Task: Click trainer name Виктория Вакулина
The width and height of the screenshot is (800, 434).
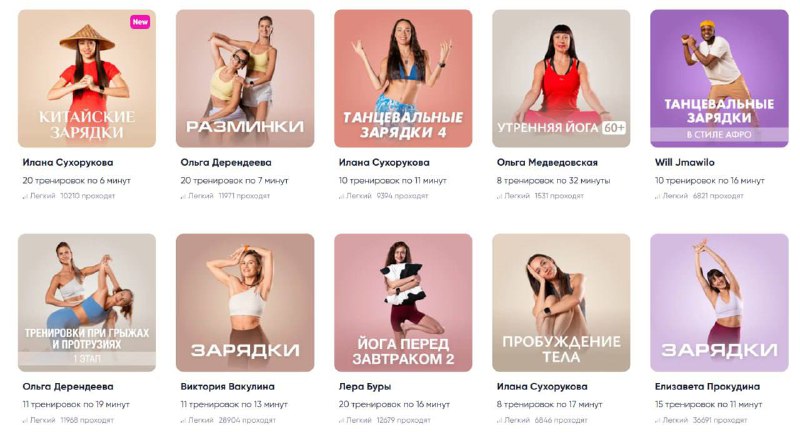Action: (x=228, y=387)
